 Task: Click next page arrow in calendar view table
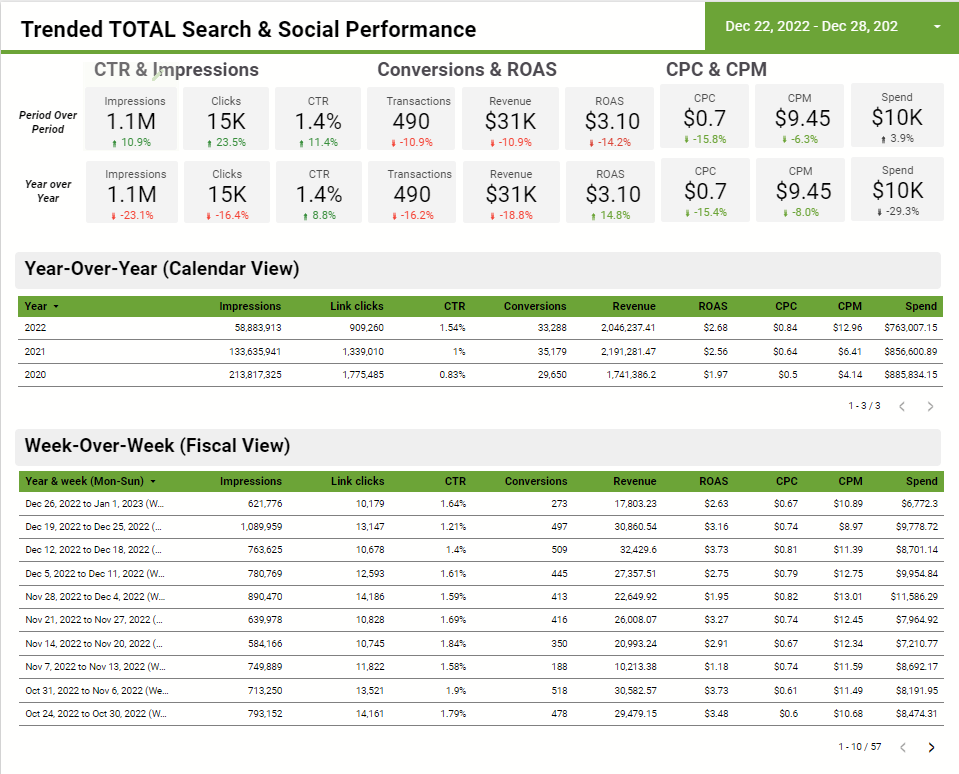(930, 407)
